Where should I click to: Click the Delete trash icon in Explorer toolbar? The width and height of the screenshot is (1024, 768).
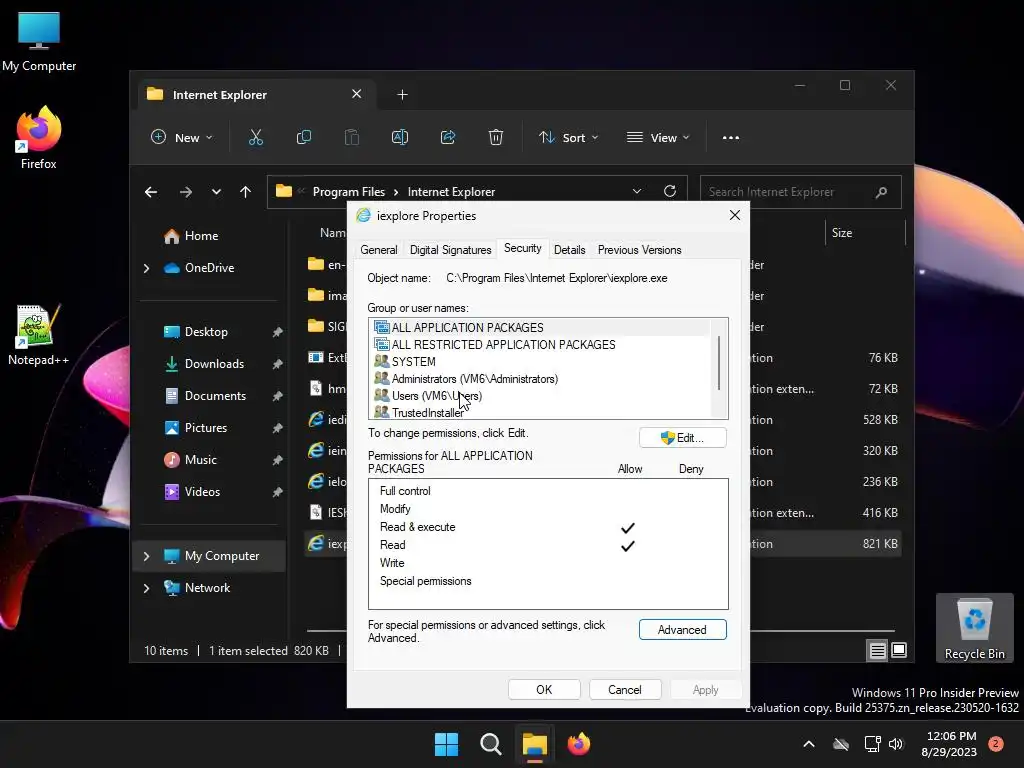[496, 138]
